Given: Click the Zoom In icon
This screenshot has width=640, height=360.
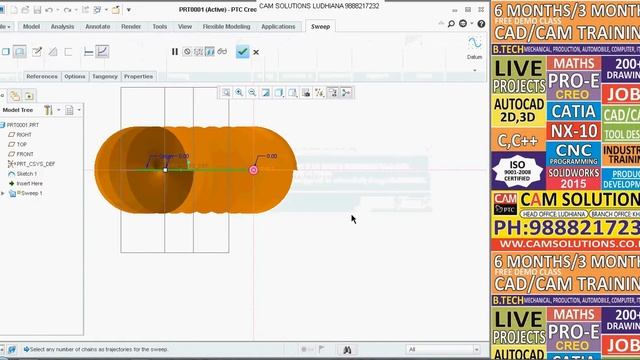Looking at the screenshot, I should (239, 93).
